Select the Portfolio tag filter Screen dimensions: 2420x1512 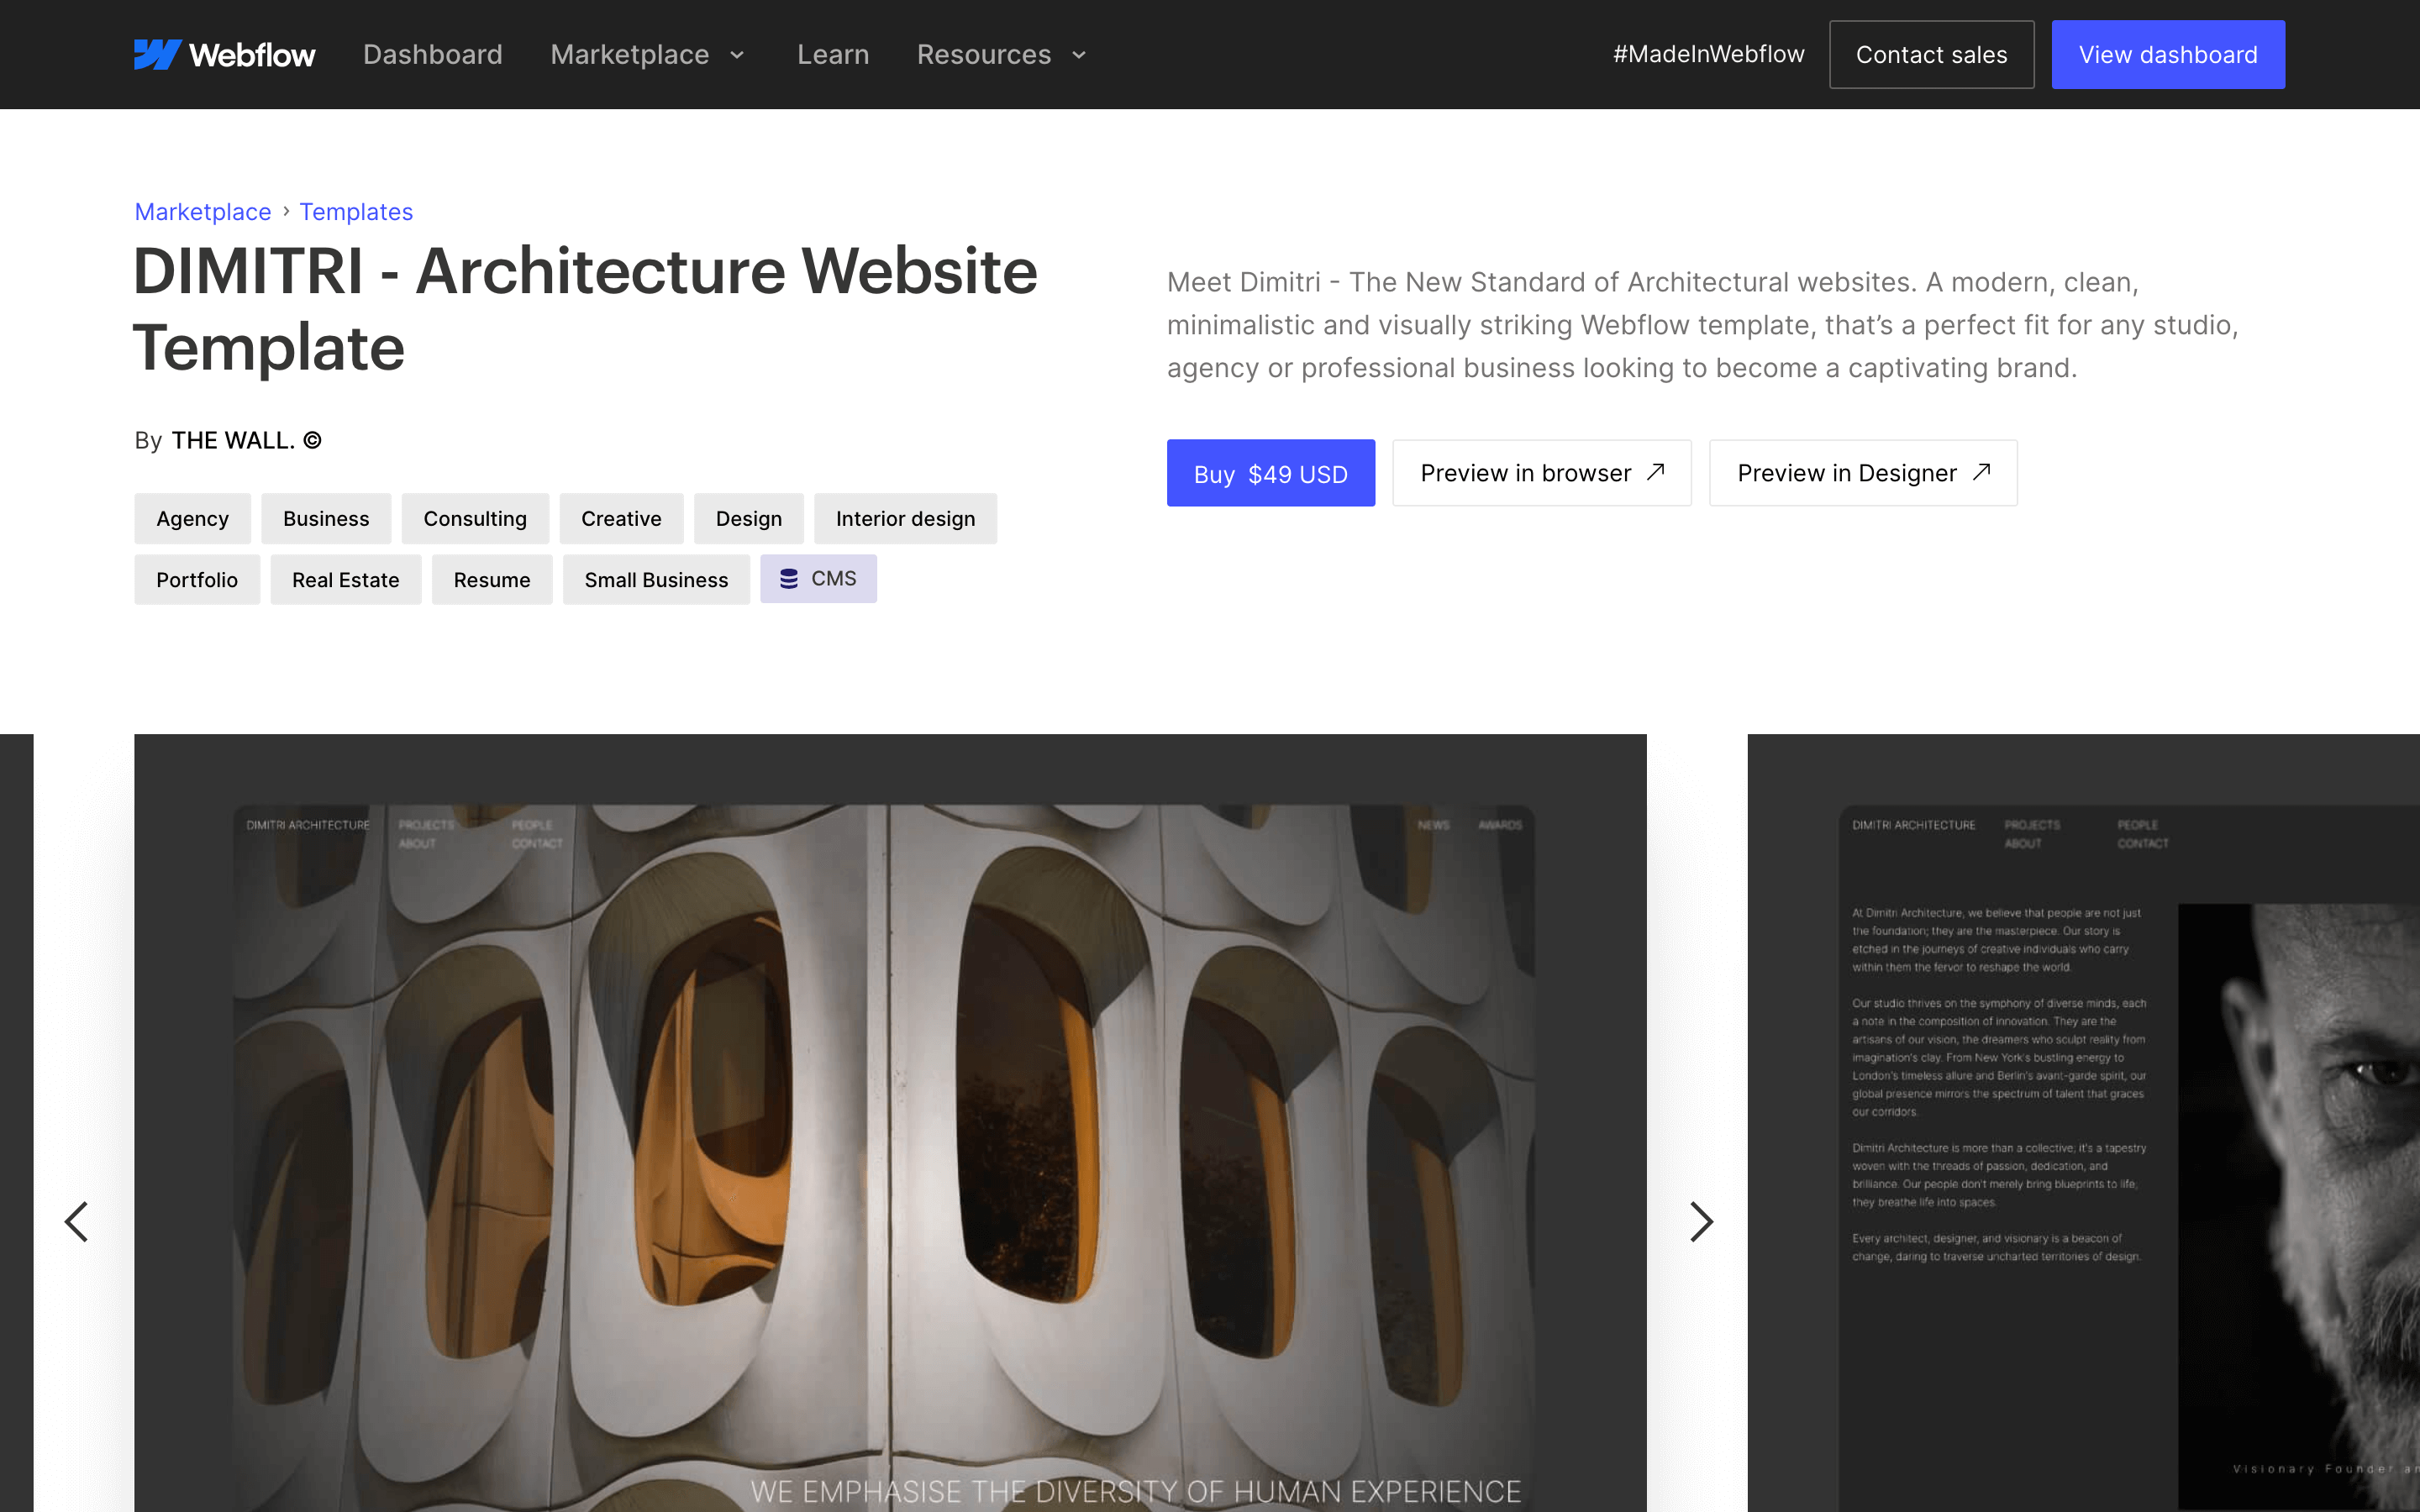tap(197, 578)
